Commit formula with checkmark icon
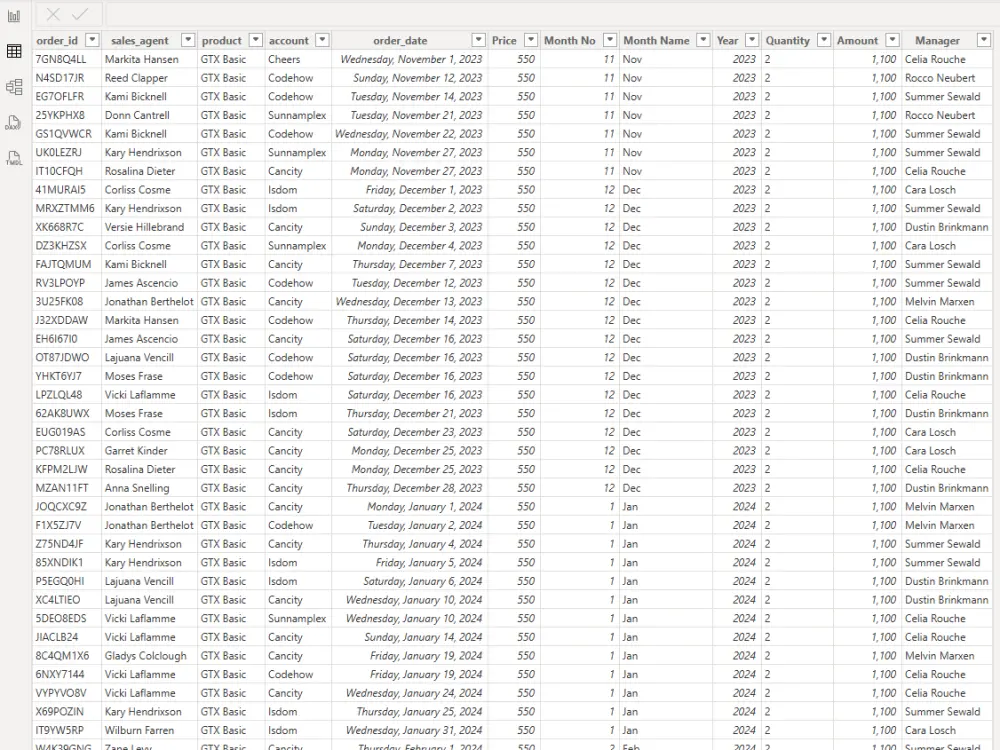1000x750 pixels. coord(80,14)
